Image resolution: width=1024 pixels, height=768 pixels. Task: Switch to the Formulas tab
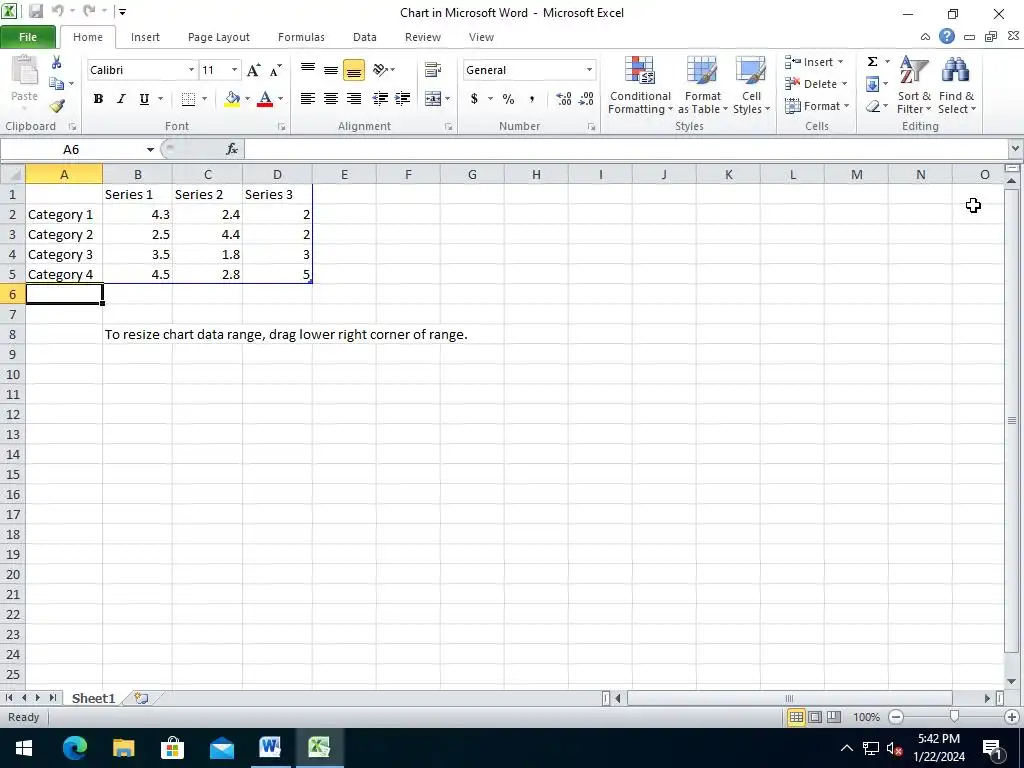[301, 37]
